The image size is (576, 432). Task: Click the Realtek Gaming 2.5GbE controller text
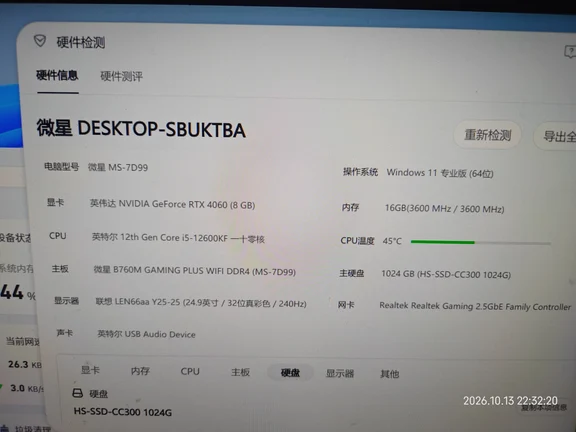coord(475,306)
